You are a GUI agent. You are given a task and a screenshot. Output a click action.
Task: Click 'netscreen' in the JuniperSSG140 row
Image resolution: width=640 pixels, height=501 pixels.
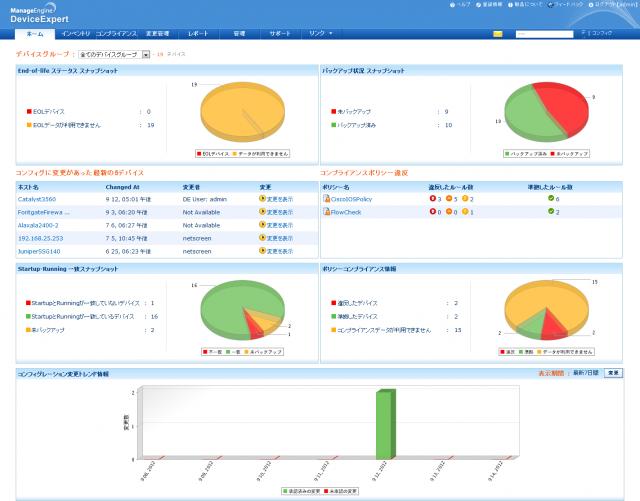(x=197, y=252)
